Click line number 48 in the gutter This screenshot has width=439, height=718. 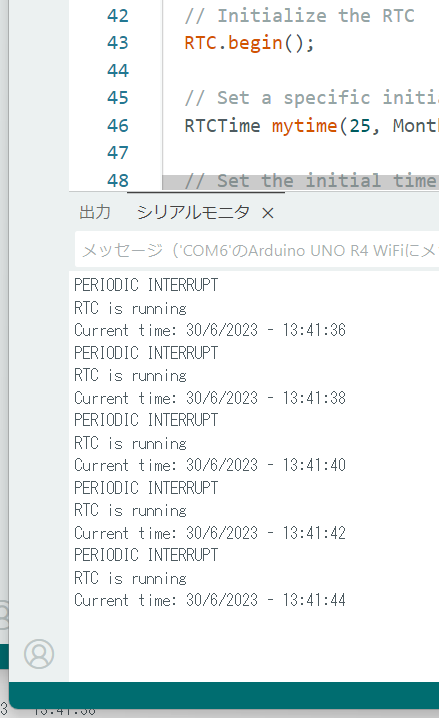(x=118, y=180)
